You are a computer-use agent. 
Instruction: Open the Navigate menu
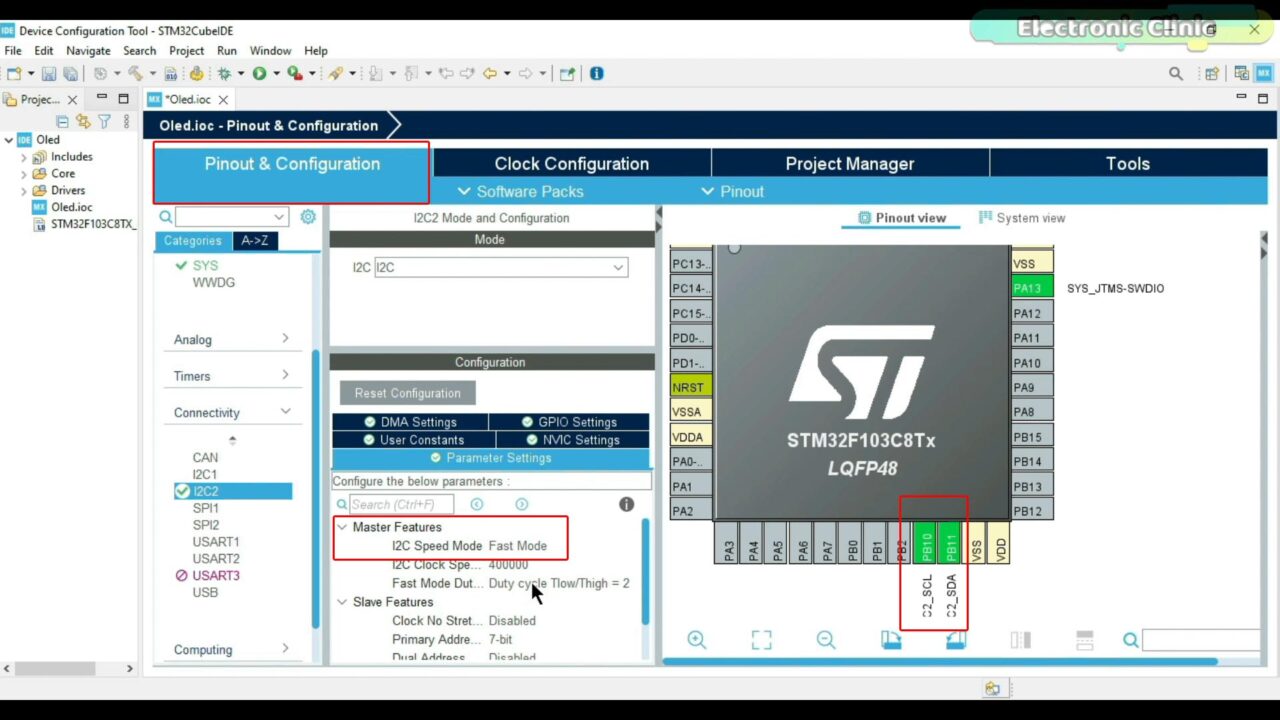(x=88, y=51)
